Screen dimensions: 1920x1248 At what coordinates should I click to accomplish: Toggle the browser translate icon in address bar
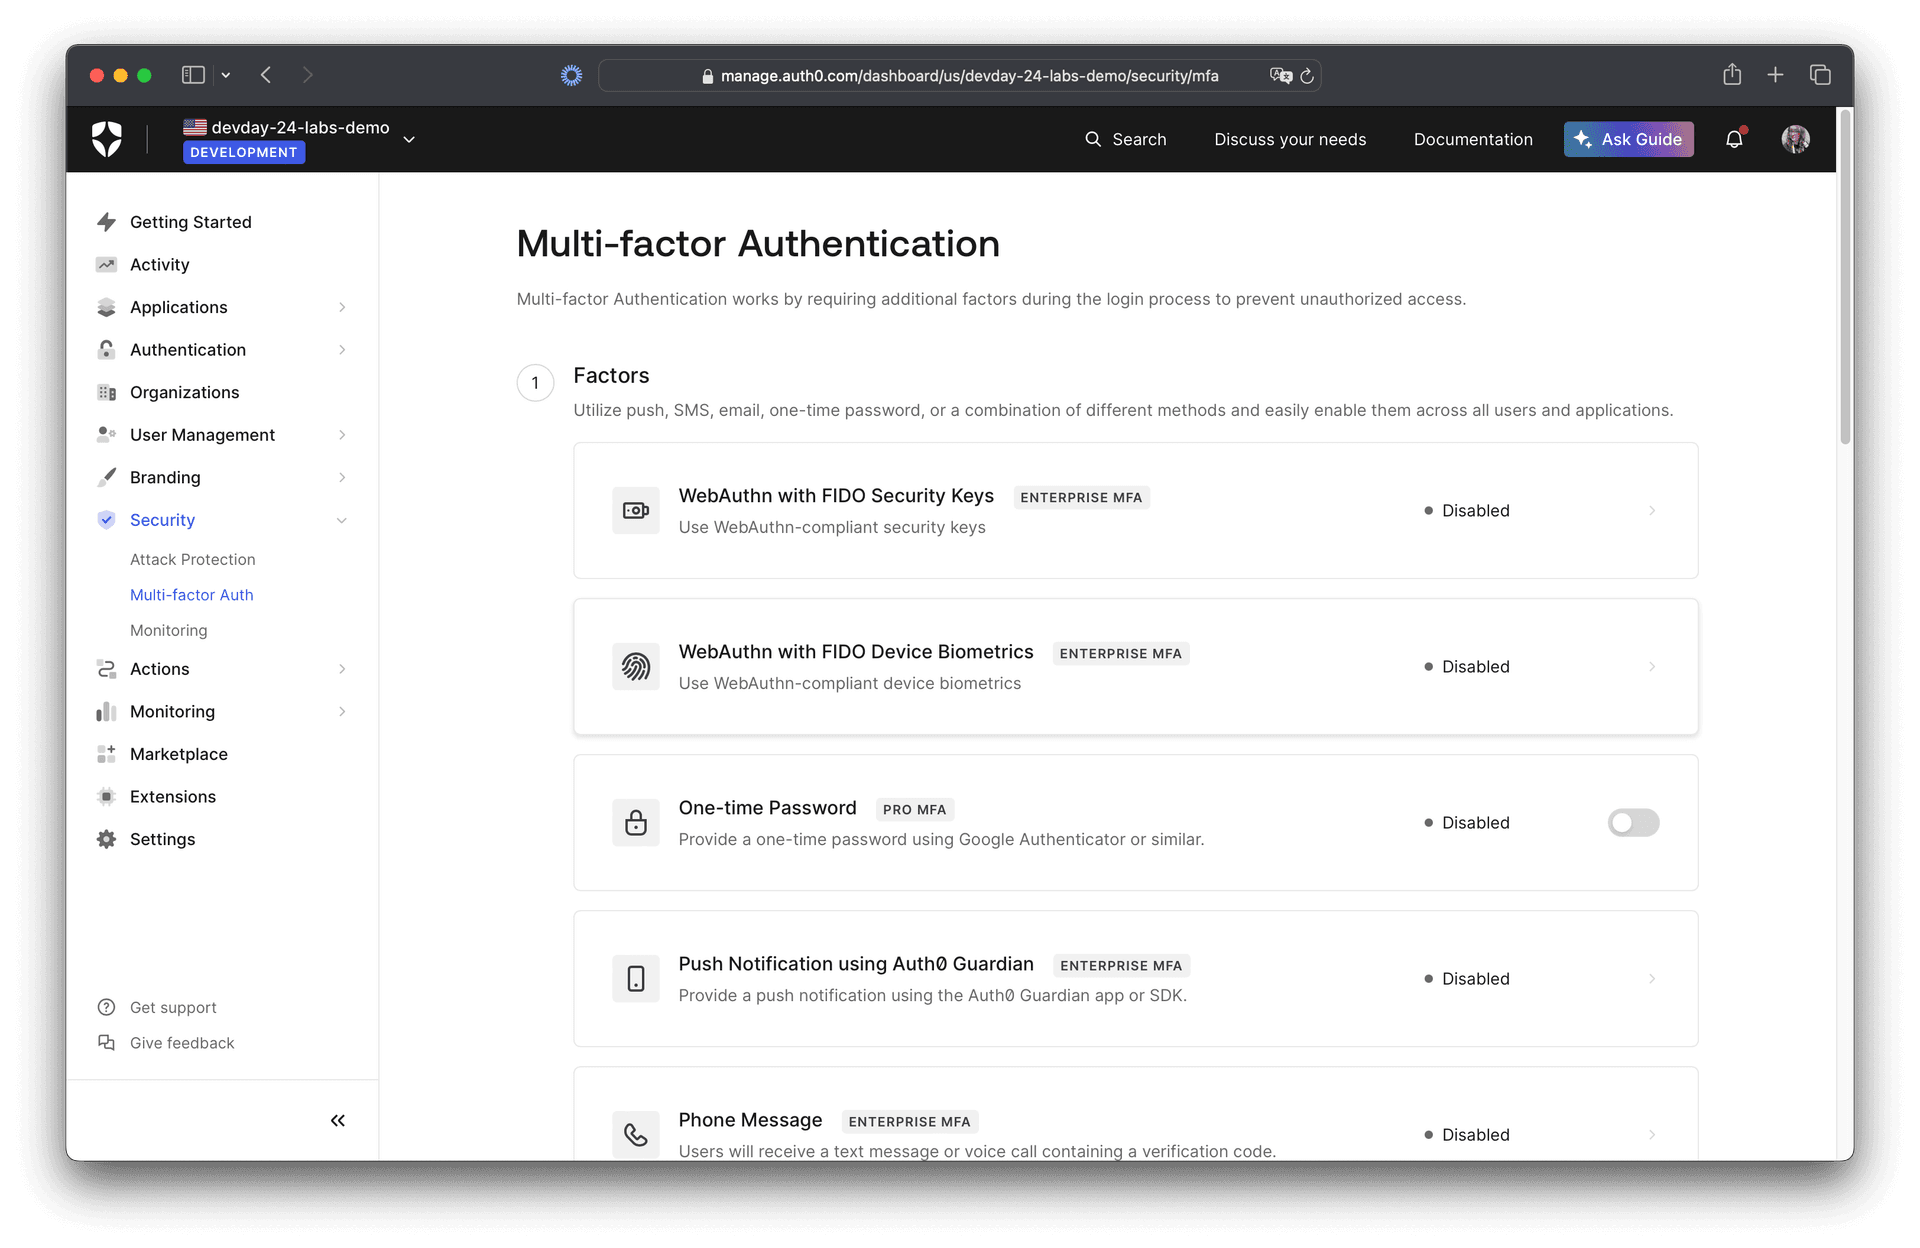(1281, 75)
